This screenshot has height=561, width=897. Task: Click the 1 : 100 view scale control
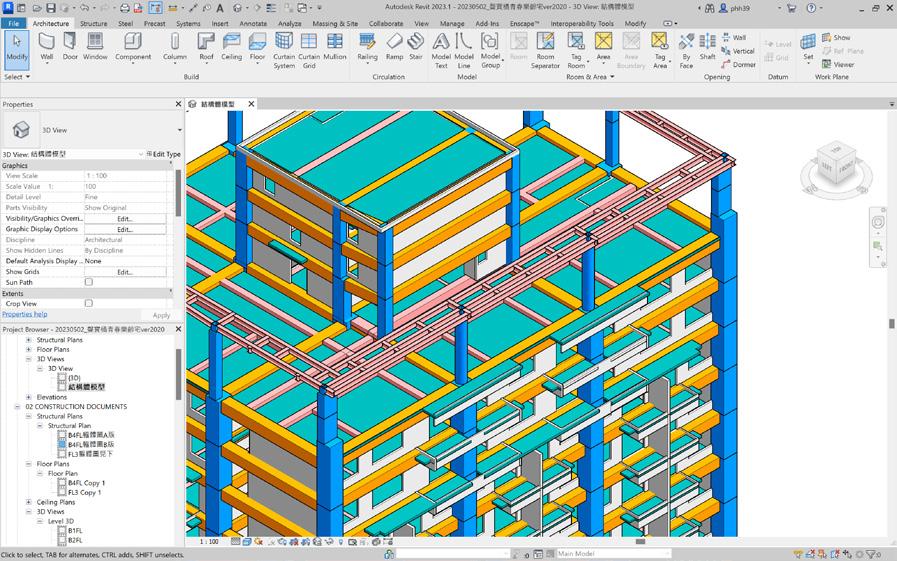pos(209,541)
